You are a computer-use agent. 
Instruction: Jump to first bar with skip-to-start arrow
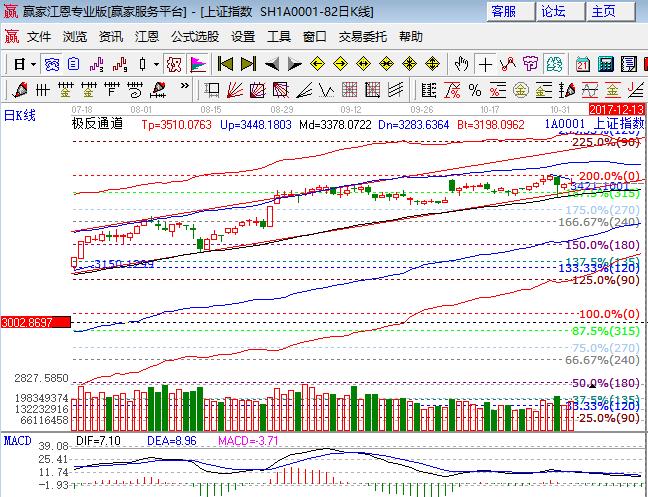[x=225, y=63]
